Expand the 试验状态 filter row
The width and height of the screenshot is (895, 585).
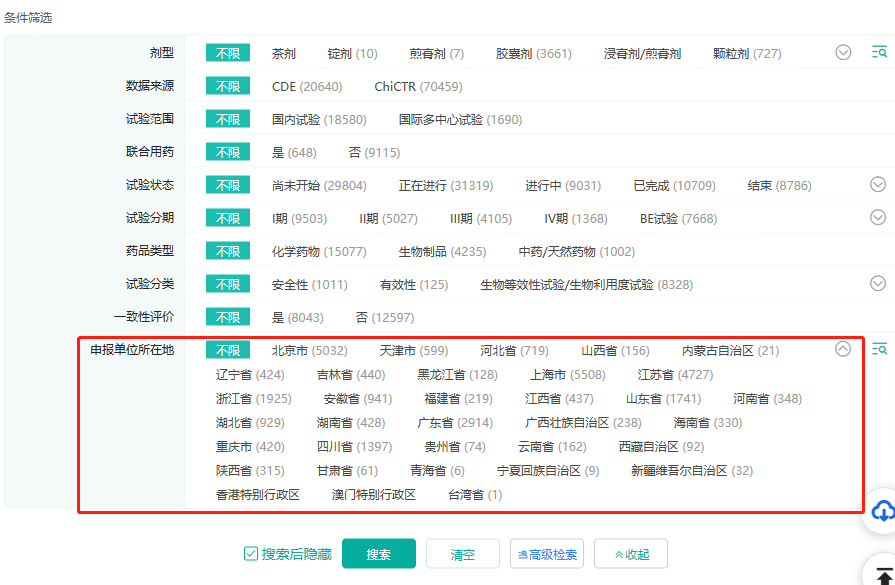[878, 184]
